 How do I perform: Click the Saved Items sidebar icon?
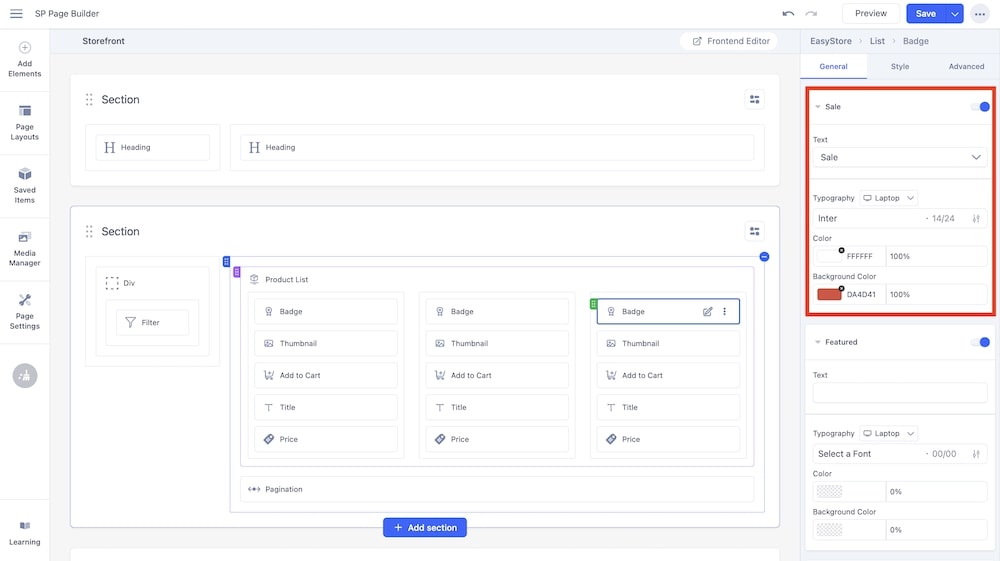tap(25, 185)
